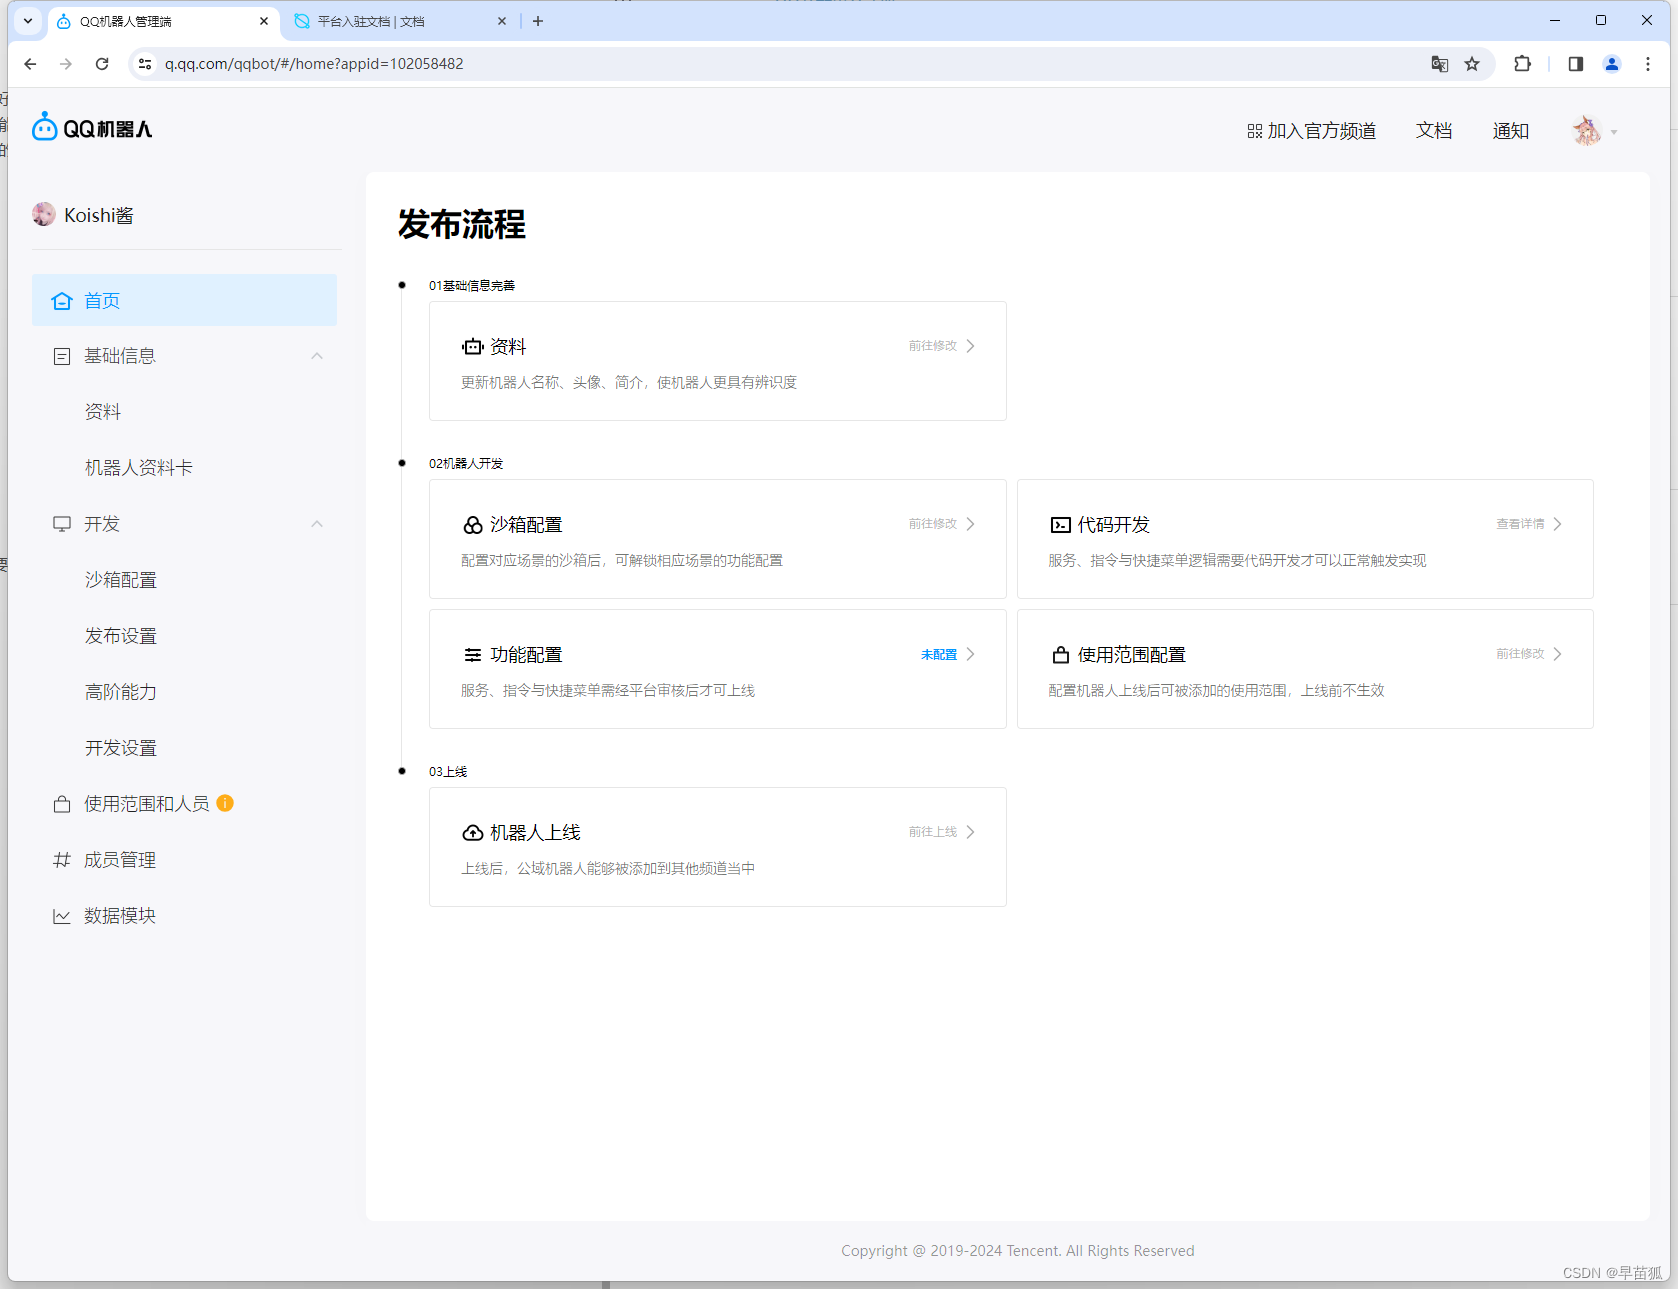Close the QQ机器人管理端 tab
1678x1289 pixels.
coord(264,21)
